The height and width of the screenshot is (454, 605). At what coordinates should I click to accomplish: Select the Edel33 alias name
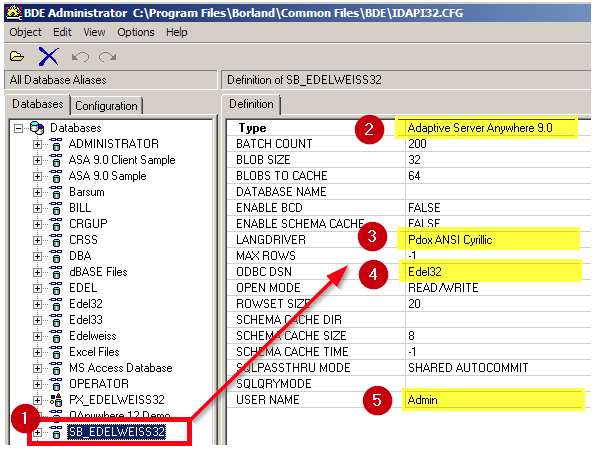tap(86, 320)
